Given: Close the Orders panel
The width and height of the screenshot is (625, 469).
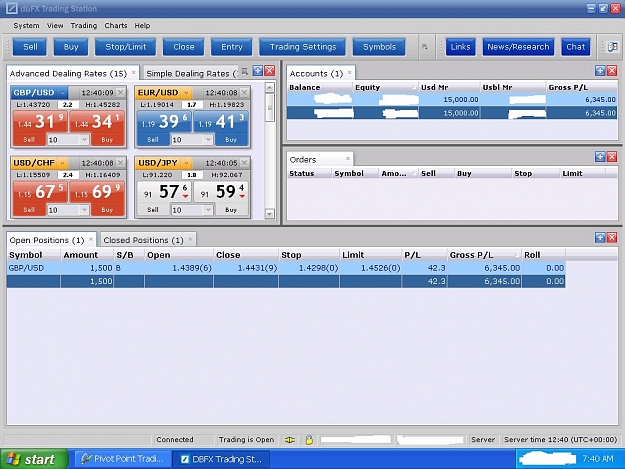Looking at the screenshot, I should [612, 157].
